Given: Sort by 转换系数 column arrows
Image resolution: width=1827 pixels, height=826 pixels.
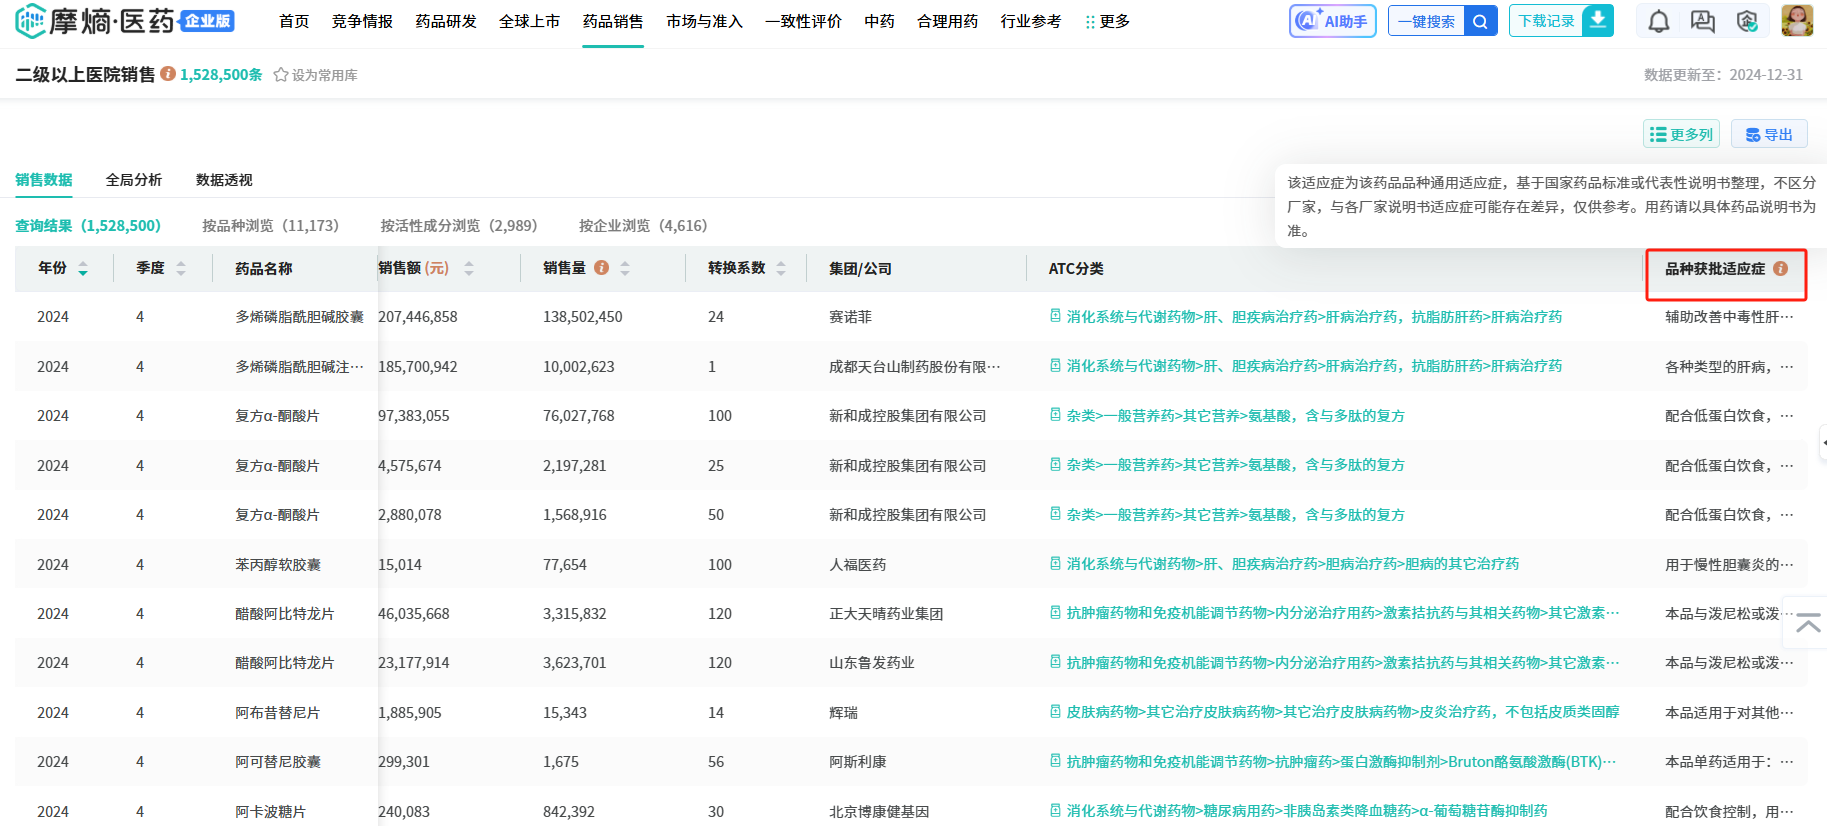Looking at the screenshot, I should (781, 268).
